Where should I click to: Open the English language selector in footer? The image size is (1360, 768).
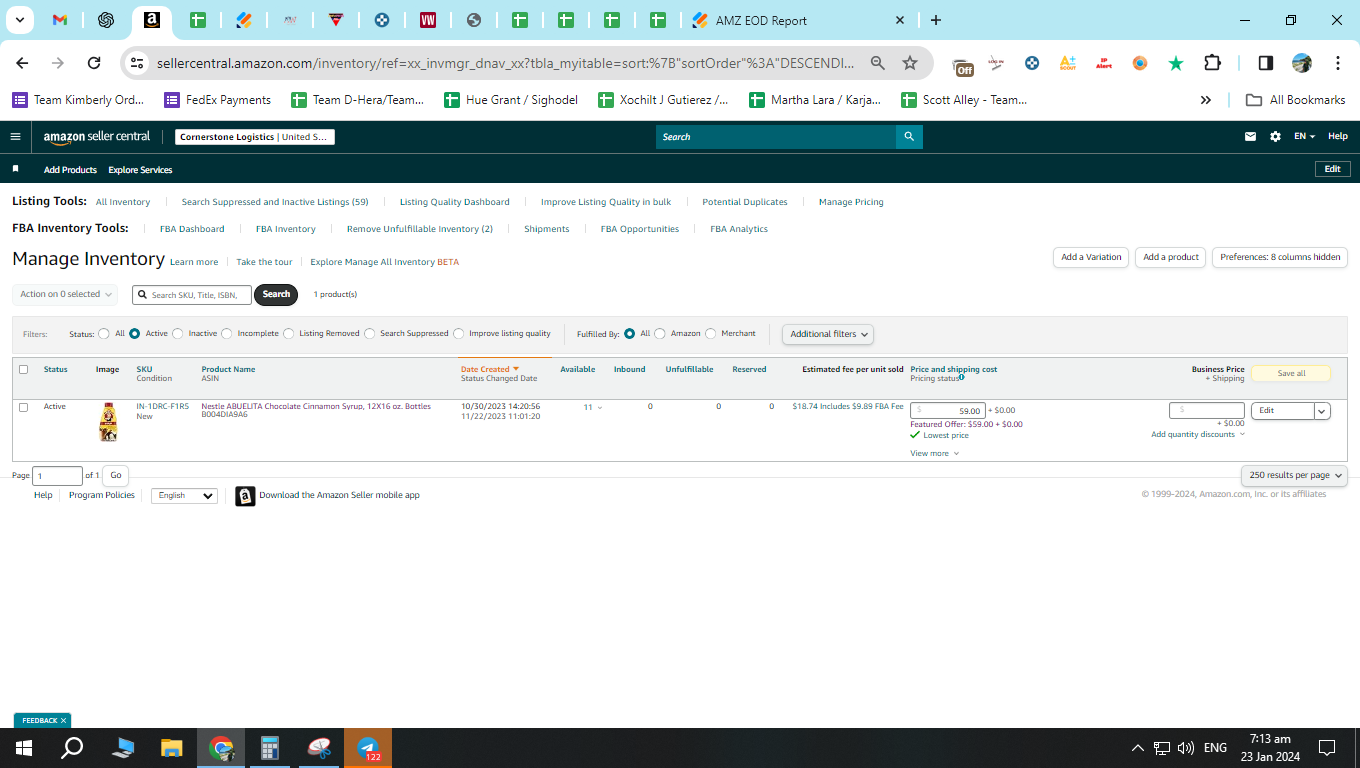click(184, 496)
